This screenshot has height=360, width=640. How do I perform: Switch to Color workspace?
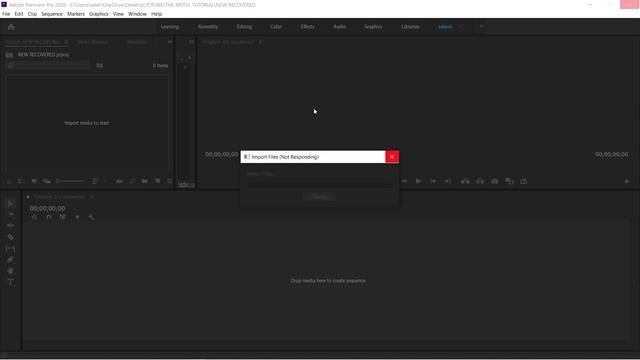coord(276,27)
